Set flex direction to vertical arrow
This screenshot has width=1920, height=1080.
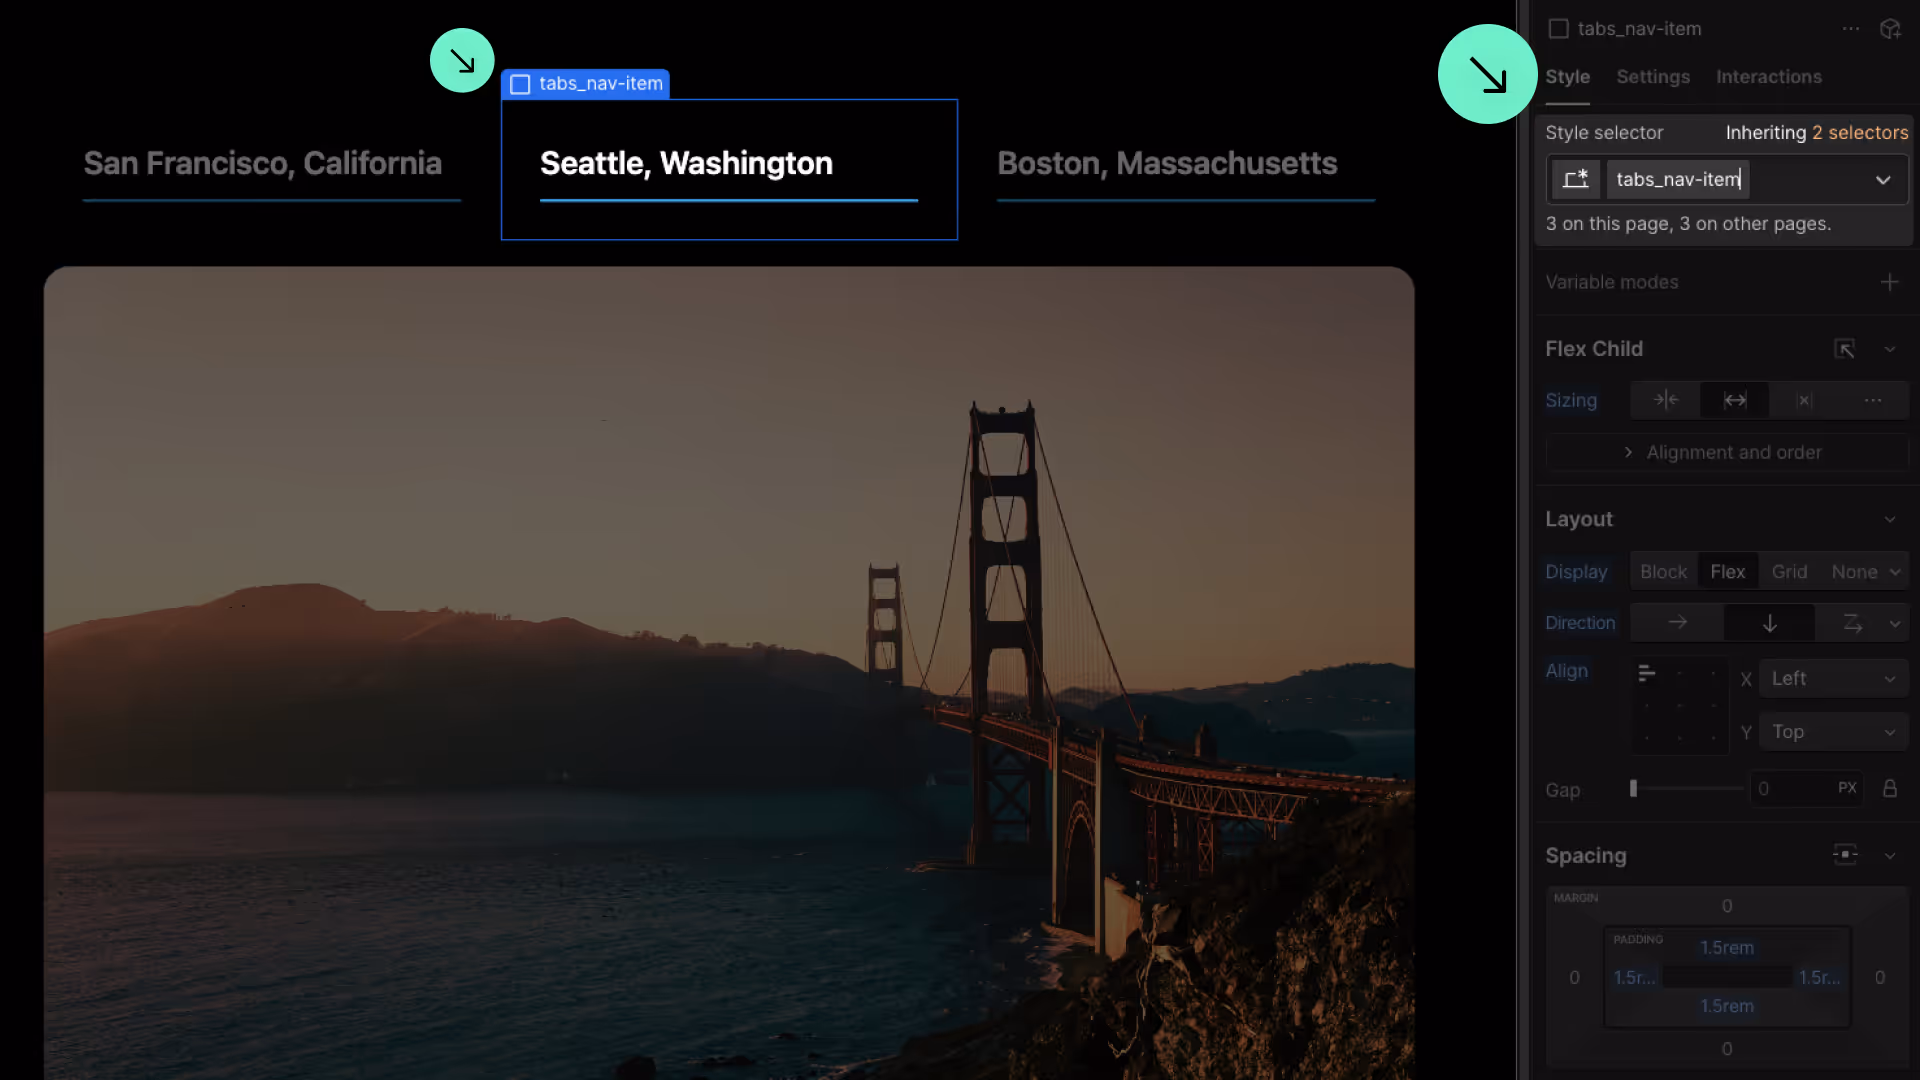1769,623
